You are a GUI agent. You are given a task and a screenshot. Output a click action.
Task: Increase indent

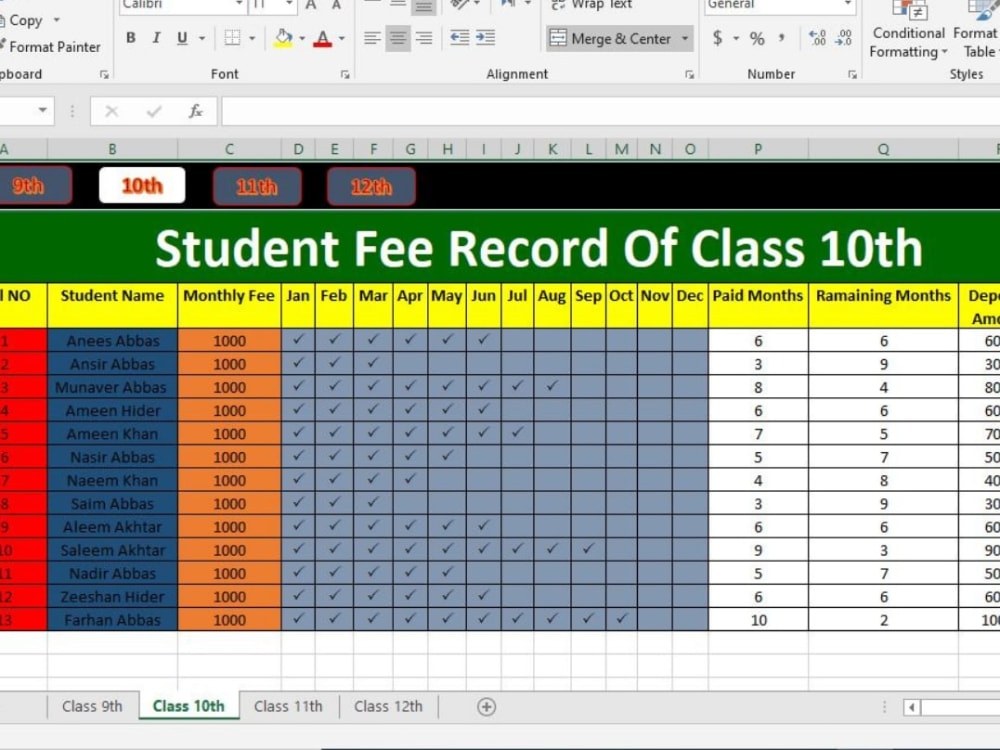(485, 38)
